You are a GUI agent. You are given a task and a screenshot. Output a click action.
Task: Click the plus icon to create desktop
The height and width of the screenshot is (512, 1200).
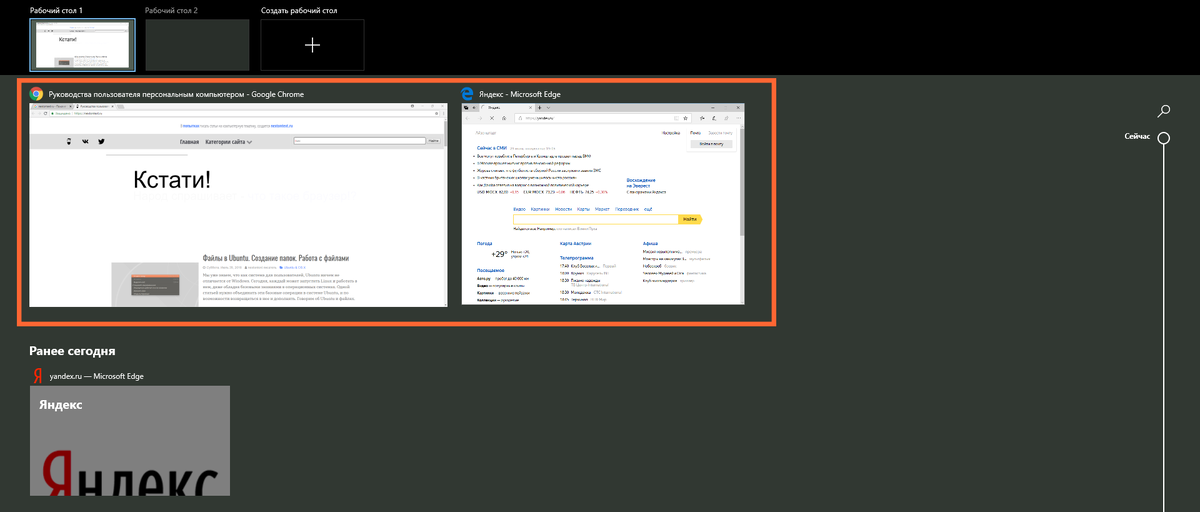[x=312, y=45]
